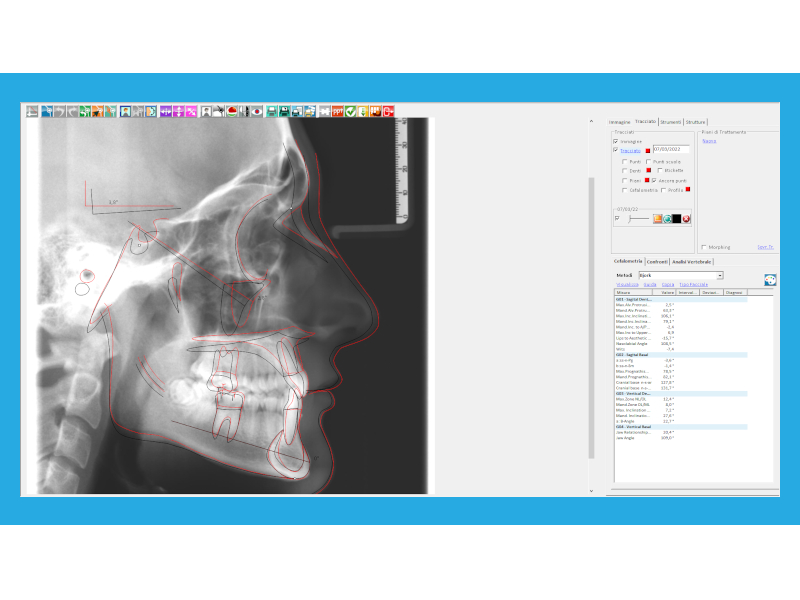The height and width of the screenshot is (600, 800).
Task: Click the first teal printer icon
Action: pyautogui.click(x=272, y=111)
